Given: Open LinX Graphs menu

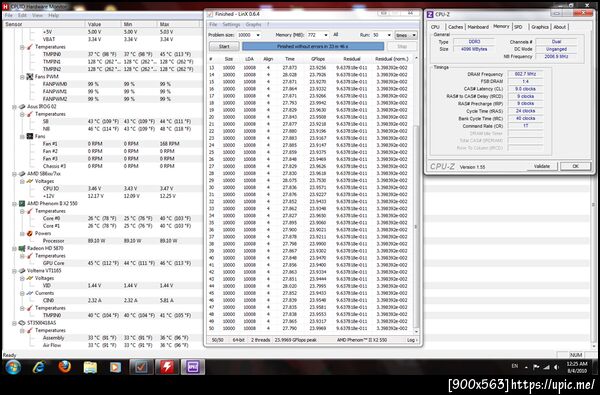Looking at the screenshot, I should click(x=253, y=24).
